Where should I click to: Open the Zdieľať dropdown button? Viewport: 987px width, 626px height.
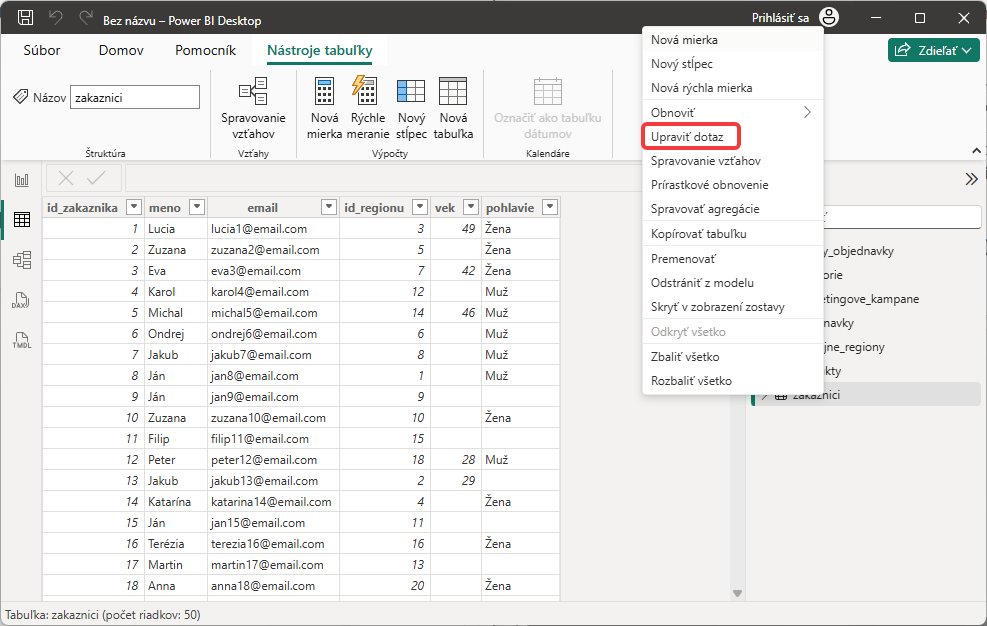click(x=933, y=50)
